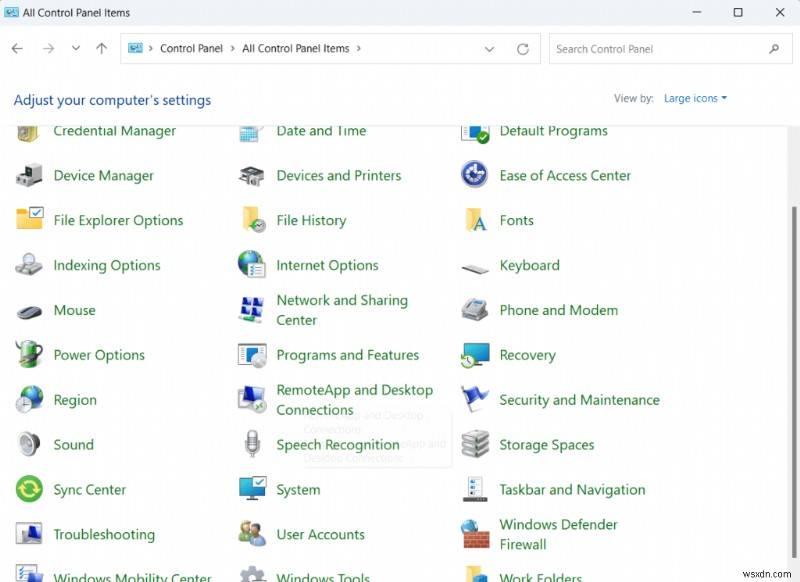This screenshot has height=582, width=800.
Task: Open Devices and Printers icon
Action: (252, 176)
